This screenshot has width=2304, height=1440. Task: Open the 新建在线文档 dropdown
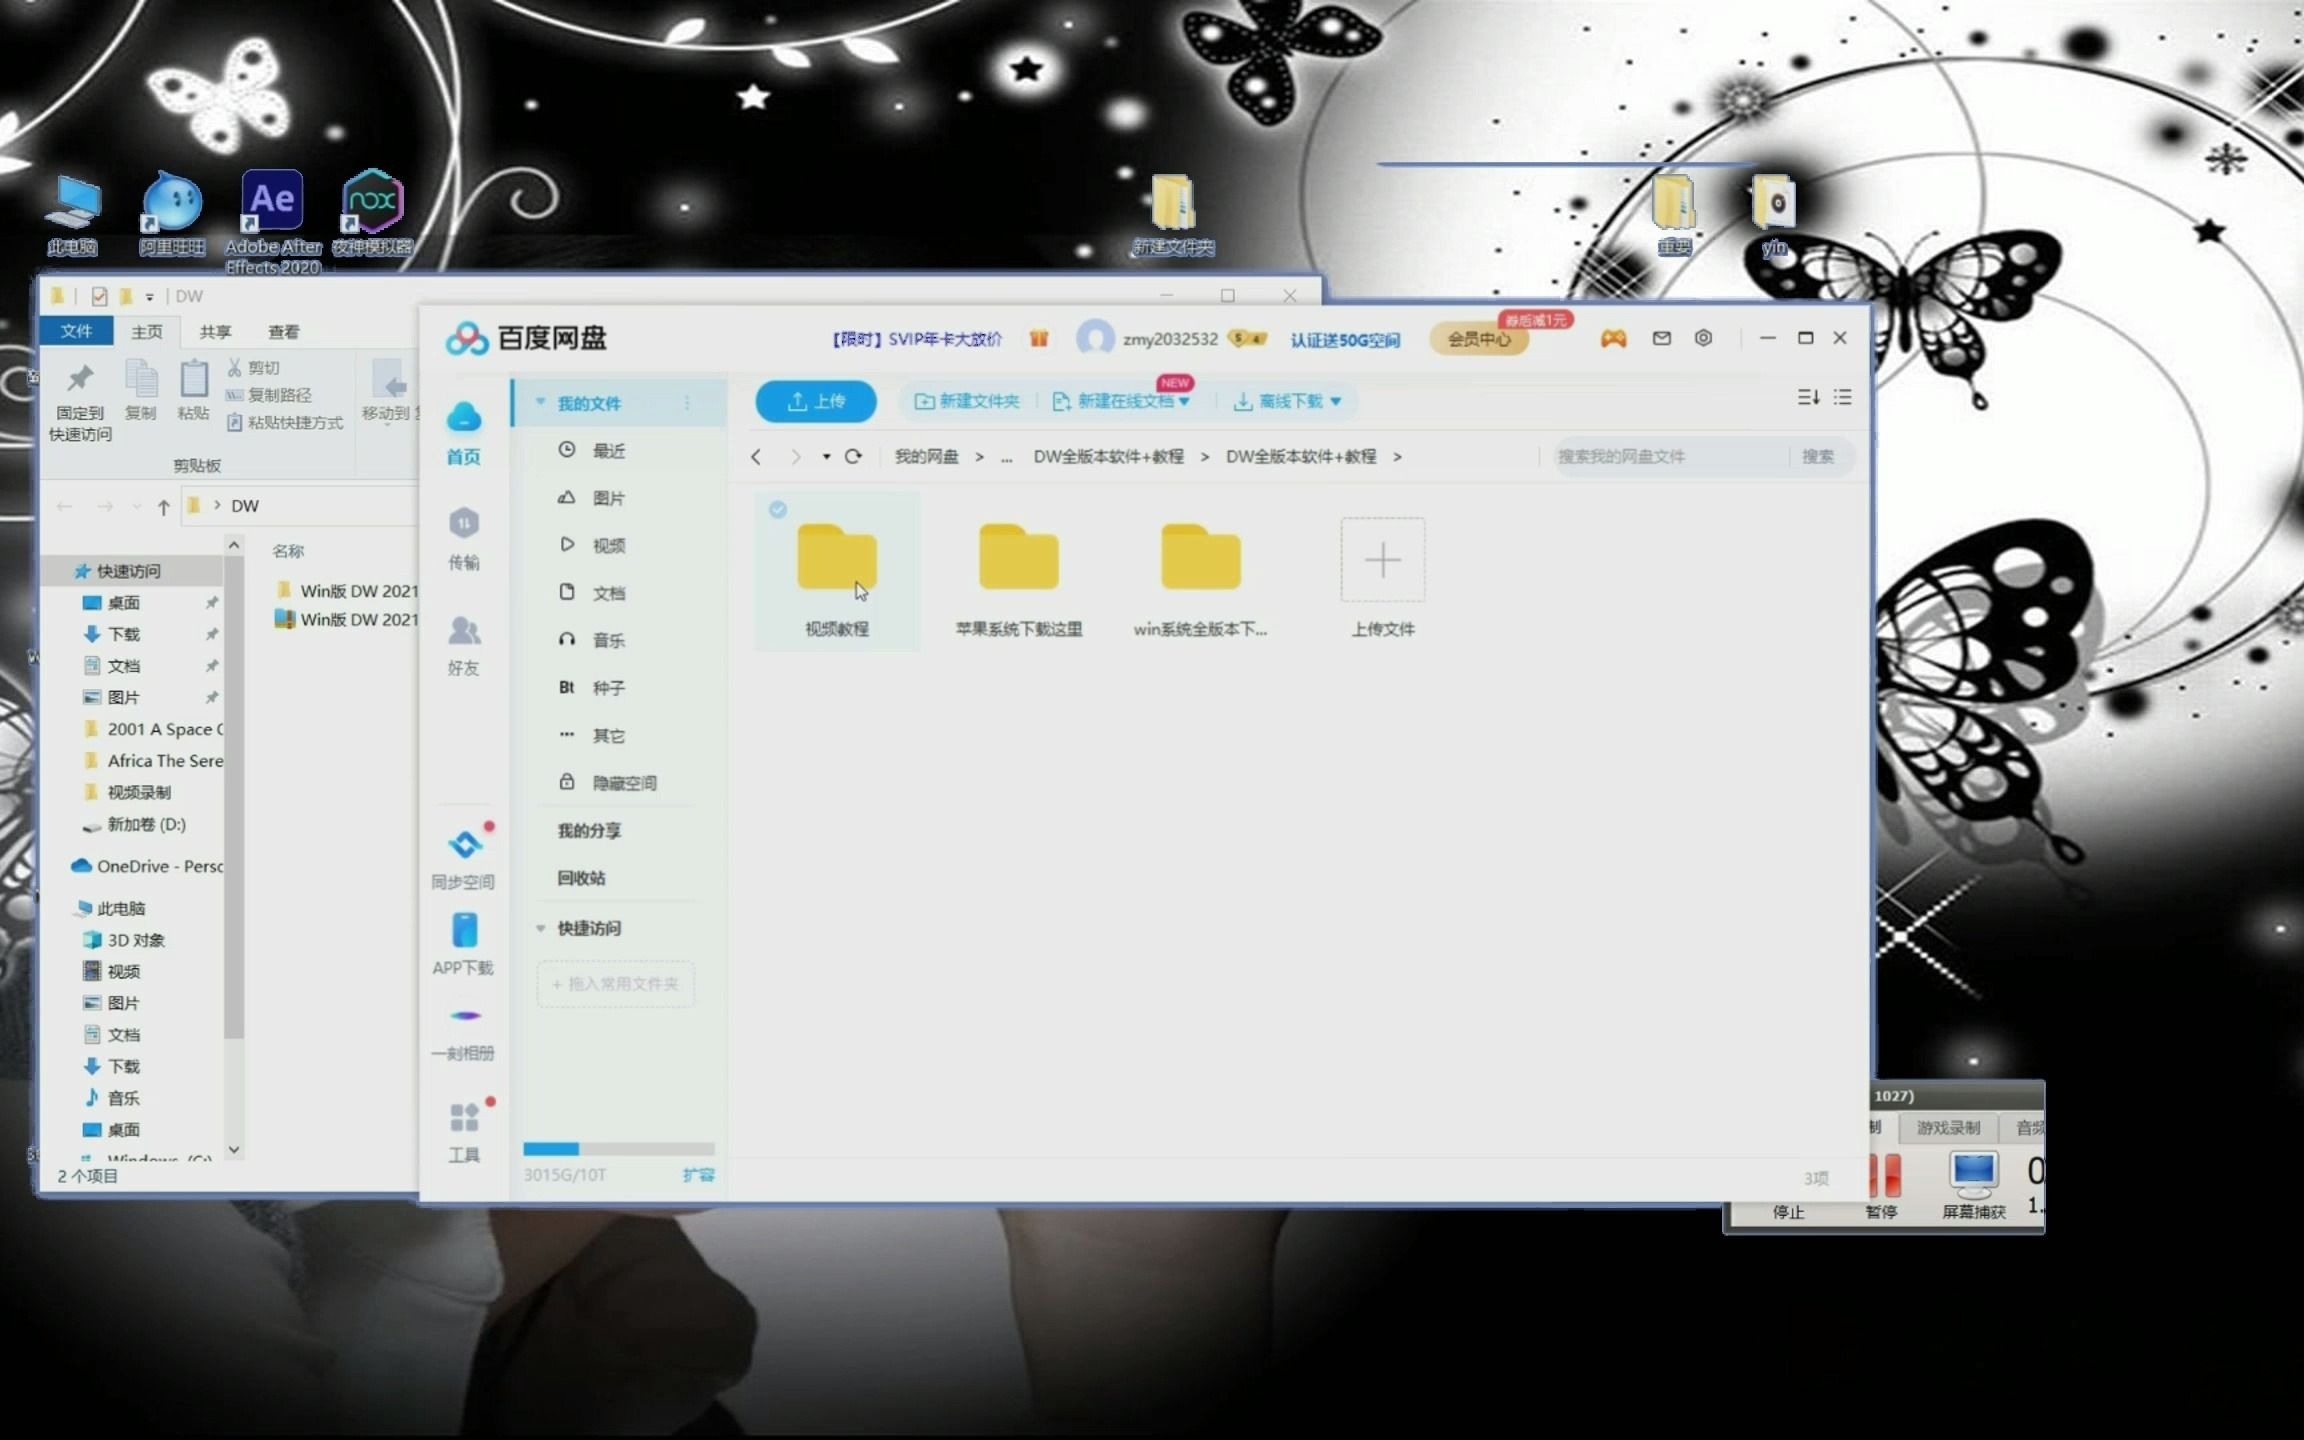pos(1121,401)
